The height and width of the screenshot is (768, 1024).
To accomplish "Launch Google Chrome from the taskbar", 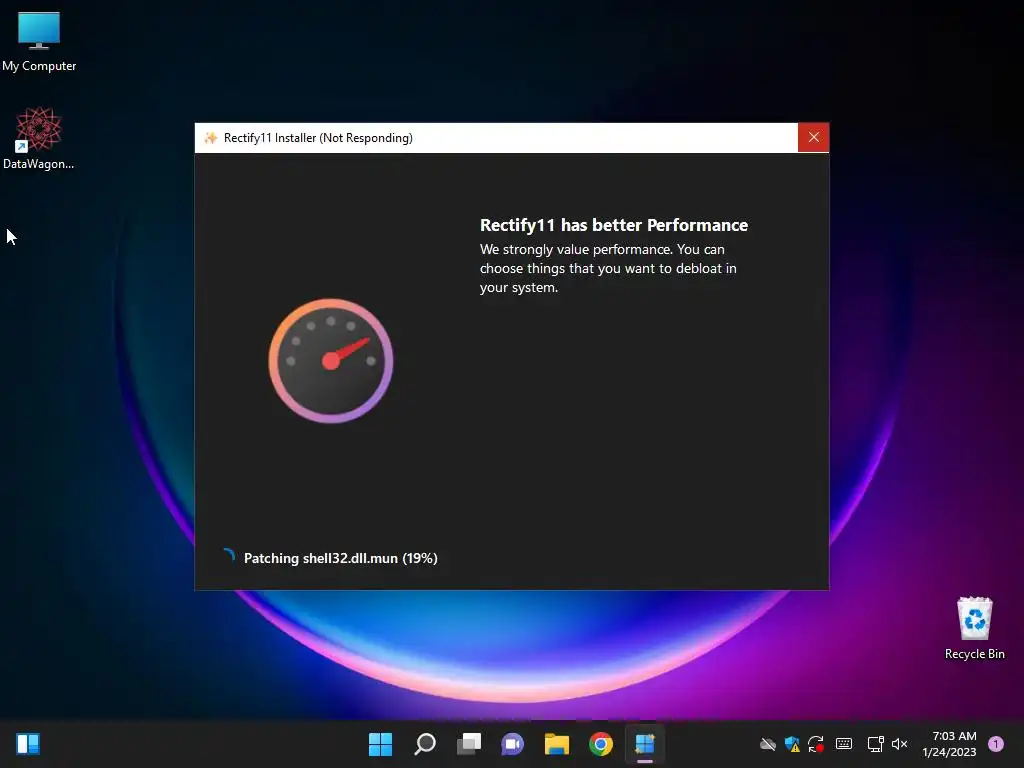I will [x=601, y=744].
